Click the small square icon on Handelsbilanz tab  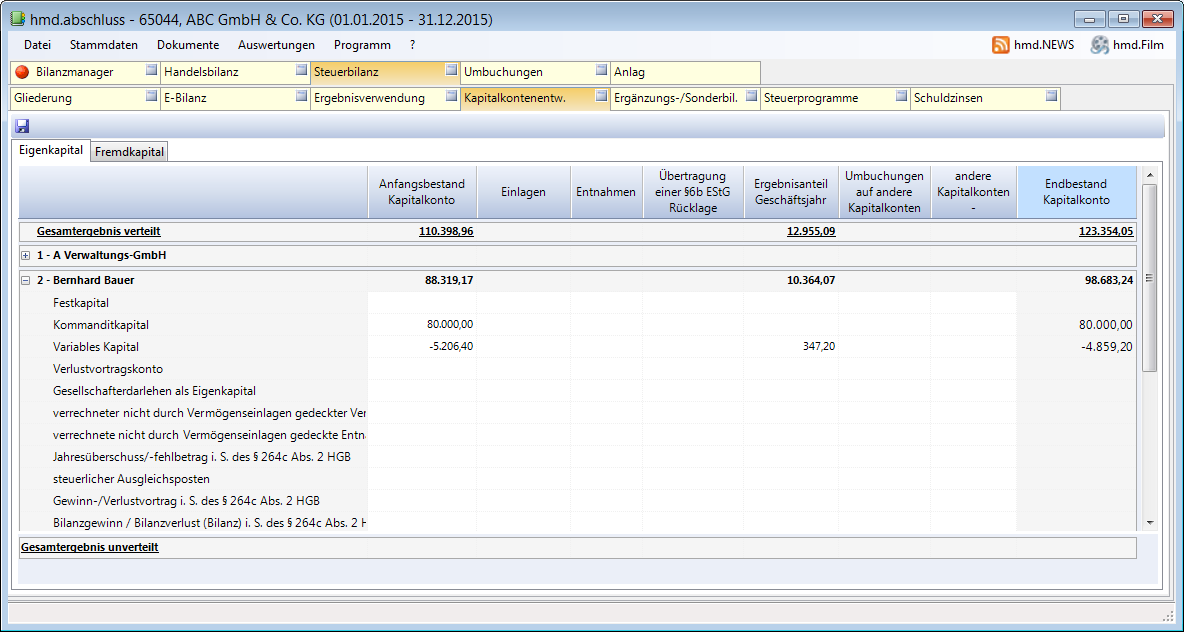tap(301, 71)
